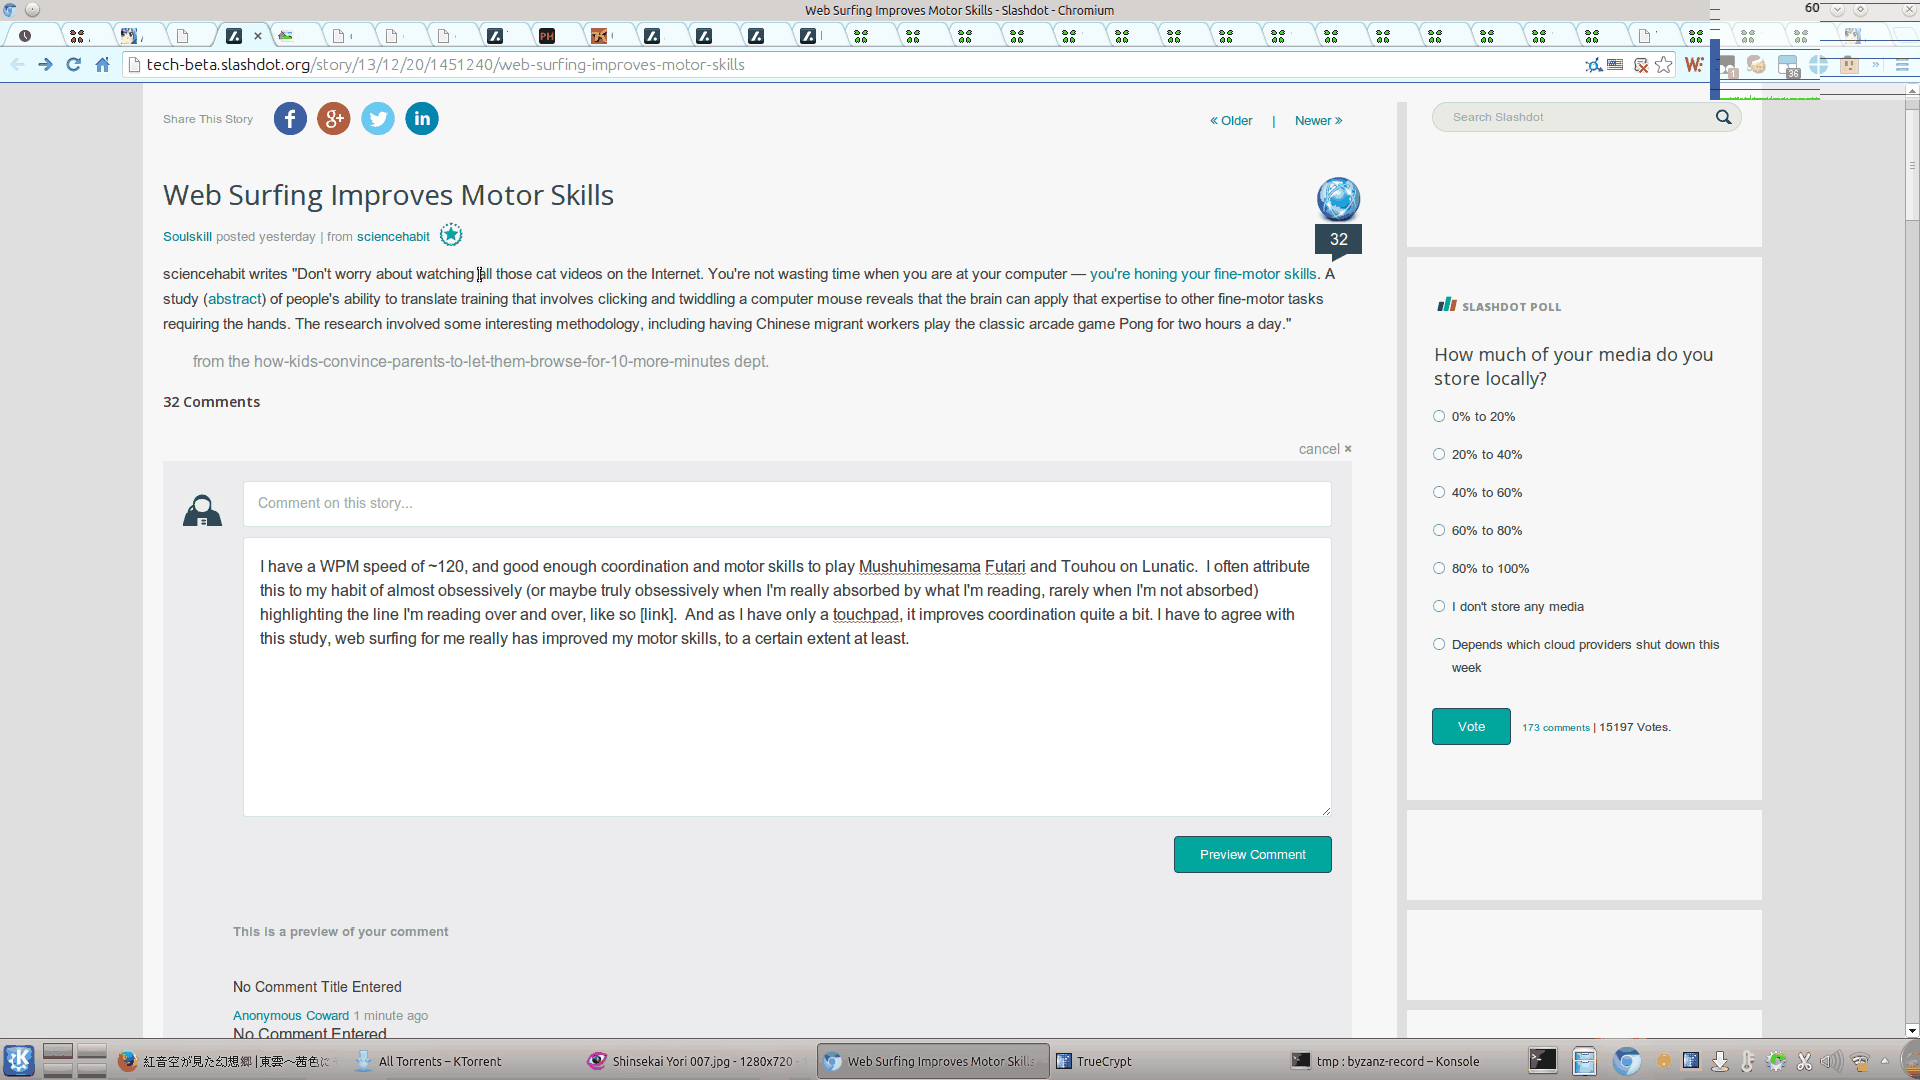Click the blocked-script icon with red X
The height and width of the screenshot is (1080, 1920).
1640,65
